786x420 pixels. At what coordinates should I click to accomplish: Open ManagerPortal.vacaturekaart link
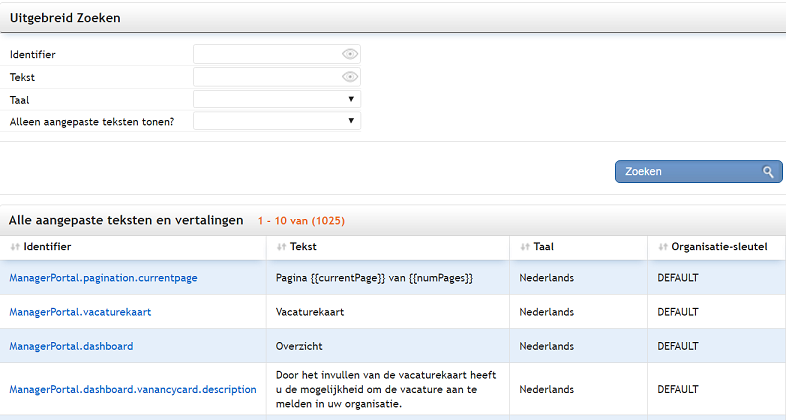[x=80, y=312]
